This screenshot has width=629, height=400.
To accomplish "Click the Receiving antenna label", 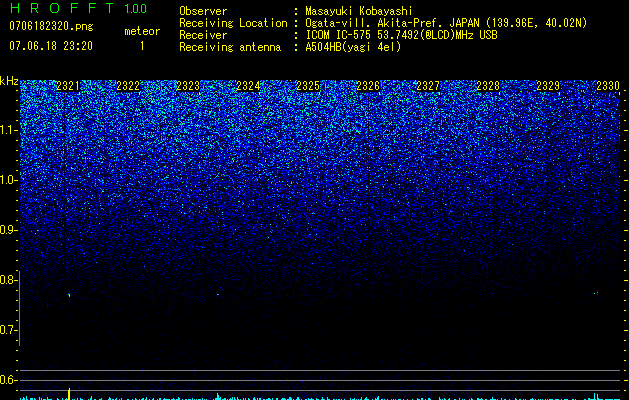I will tap(230, 47).
